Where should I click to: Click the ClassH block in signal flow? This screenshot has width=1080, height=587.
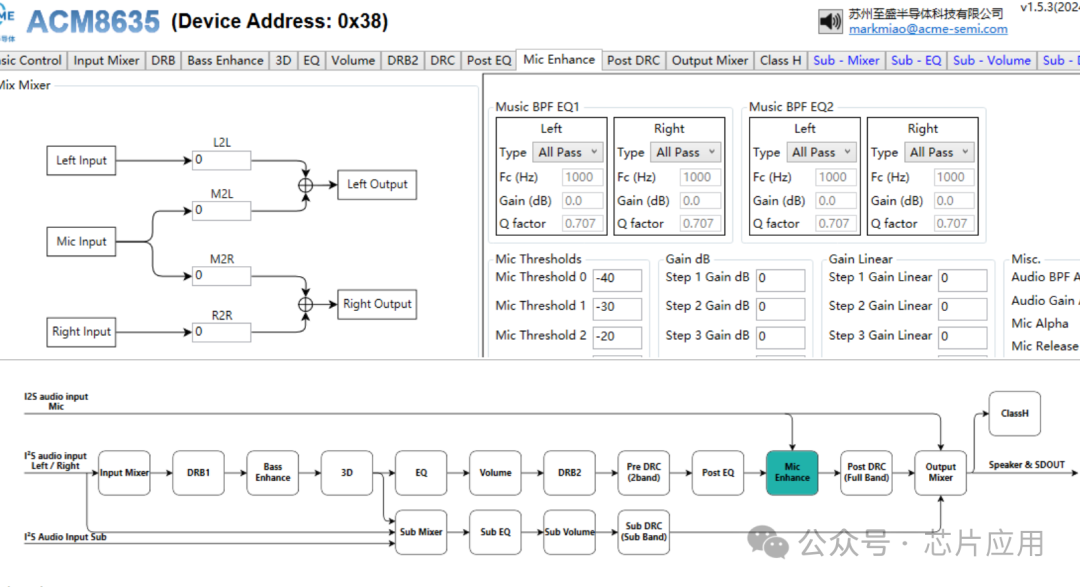[1014, 413]
